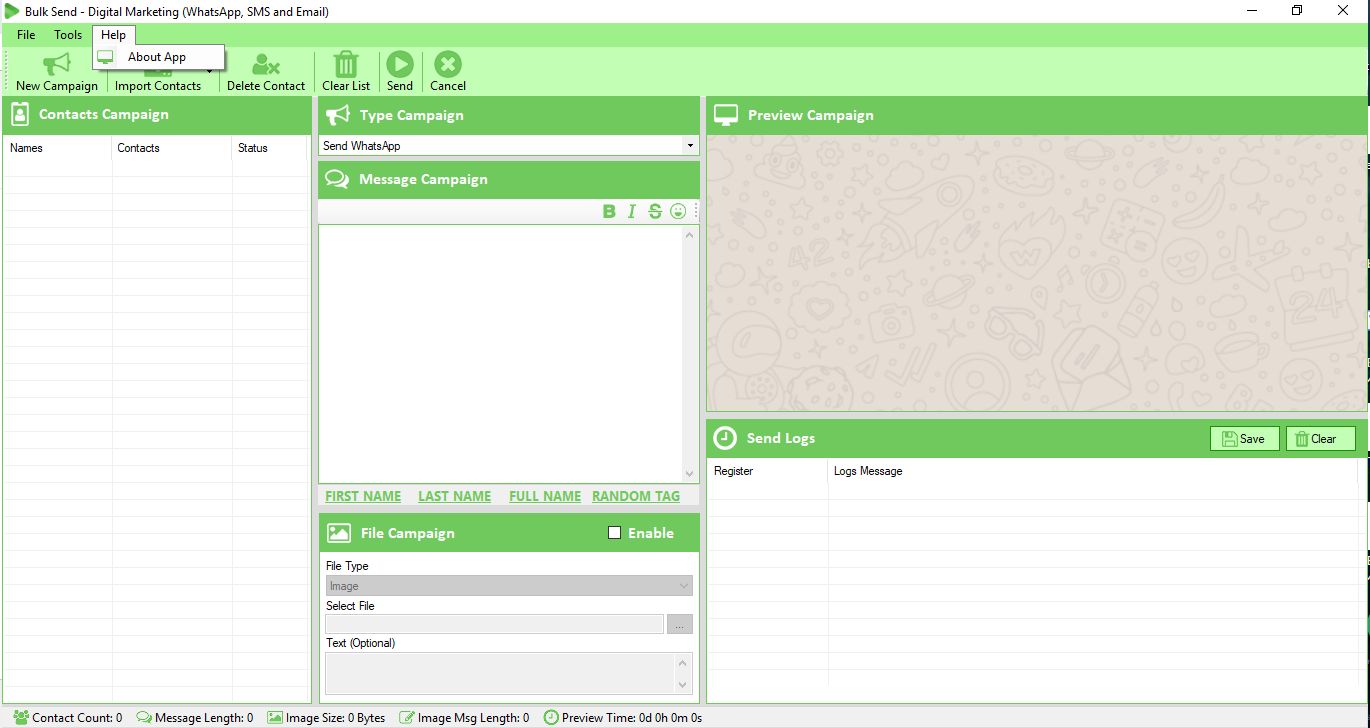1370x728 pixels.
Task: Choose About App from the Help menu
Action: coord(158,57)
